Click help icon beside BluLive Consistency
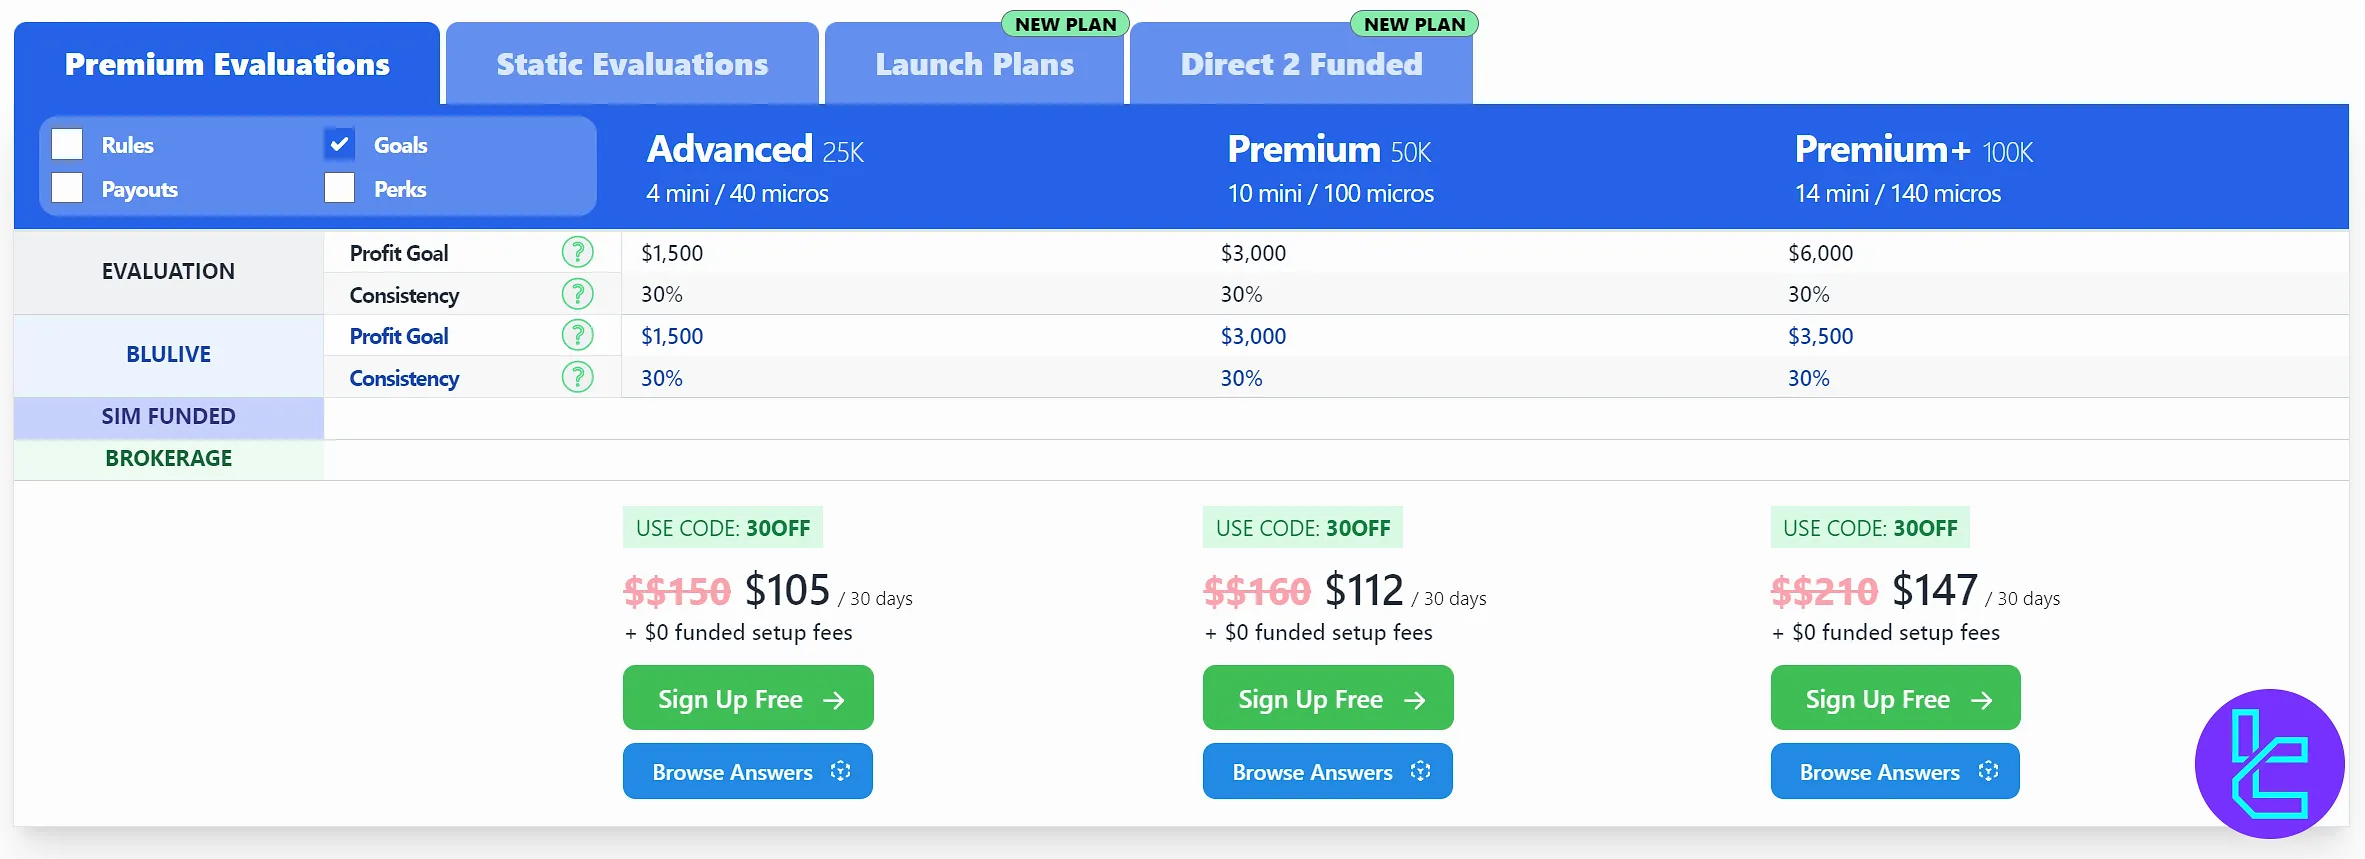 click(x=577, y=377)
